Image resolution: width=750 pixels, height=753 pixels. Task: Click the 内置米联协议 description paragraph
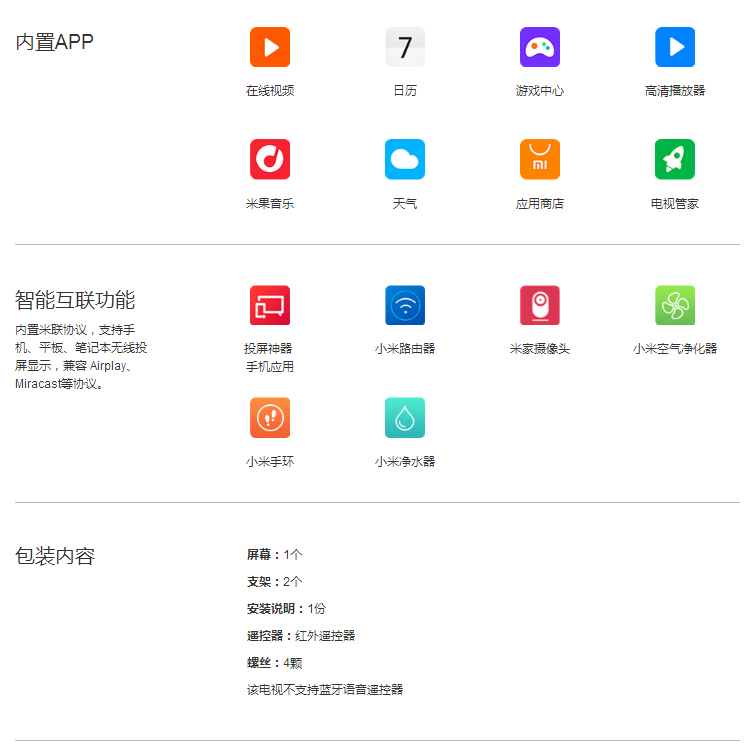tap(81, 357)
